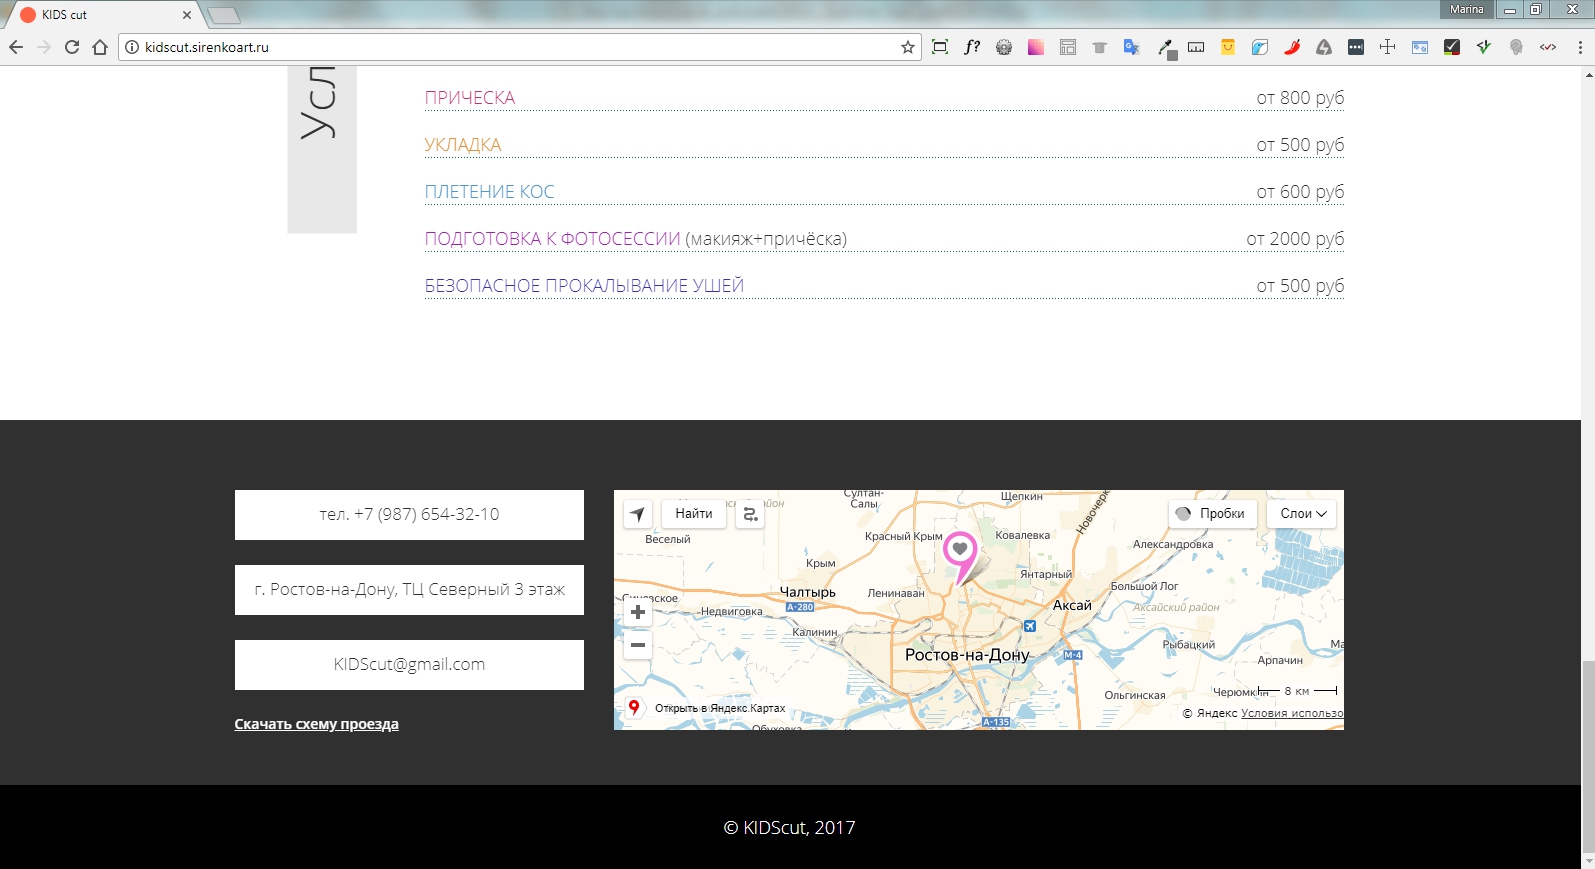Select the ПЛЕТЕНИЕ КОС service row
Image resolution: width=1595 pixels, height=869 pixels.
point(884,192)
